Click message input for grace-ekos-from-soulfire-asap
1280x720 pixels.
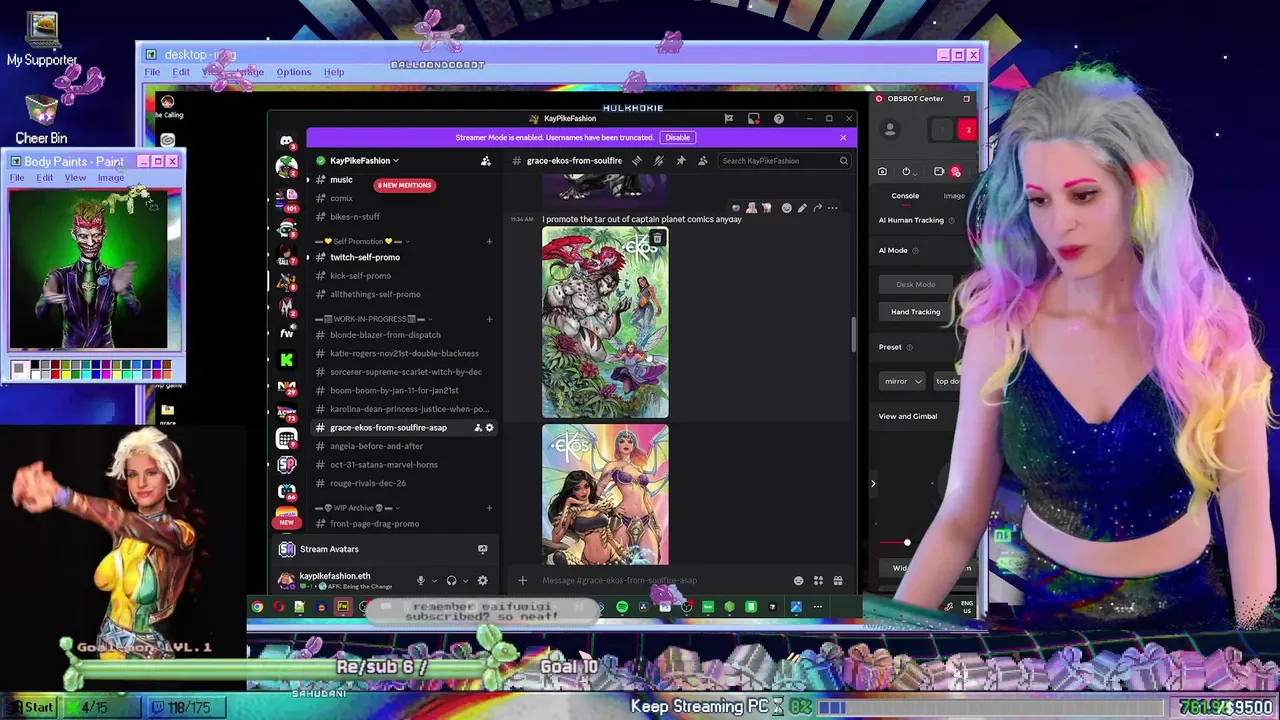pos(660,580)
